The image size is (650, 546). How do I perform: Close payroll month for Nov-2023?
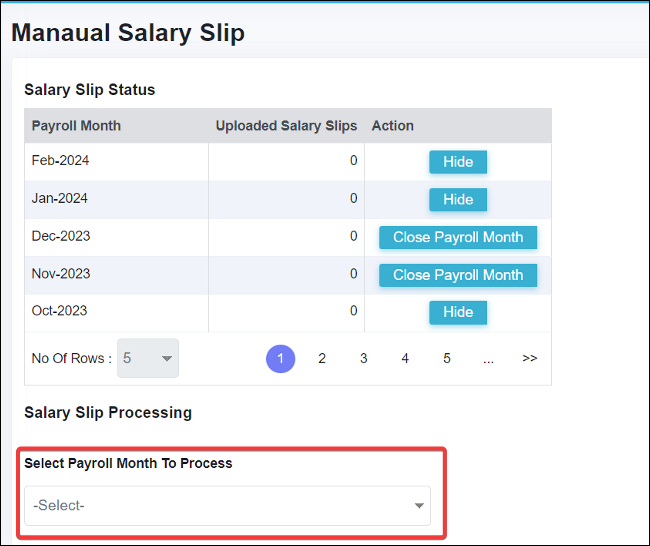[x=458, y=275]
